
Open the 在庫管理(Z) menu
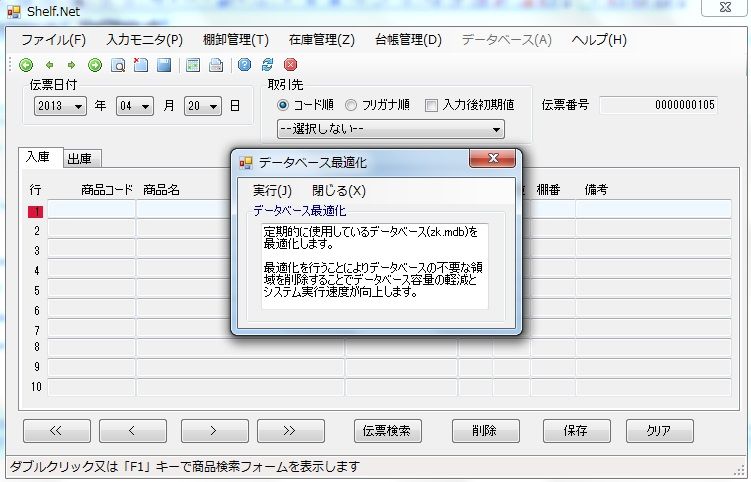tap(322, 40)
